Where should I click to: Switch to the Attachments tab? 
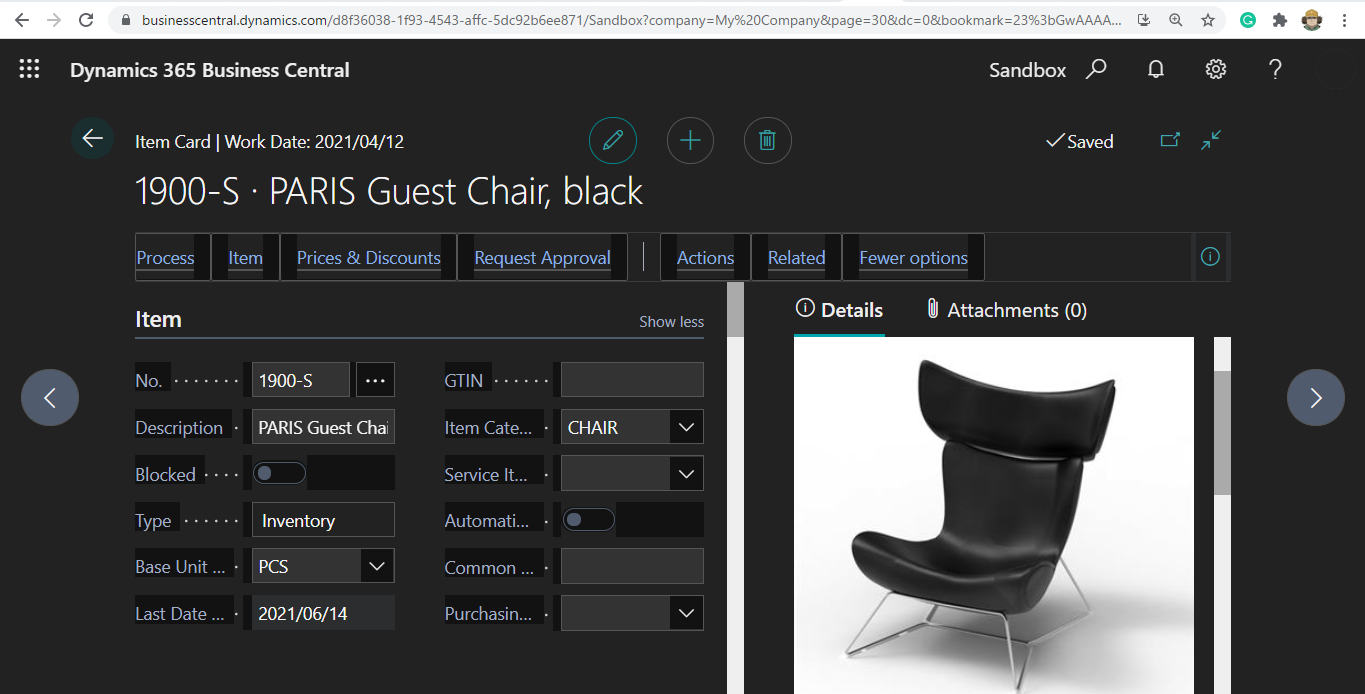tap(1005, 310)
